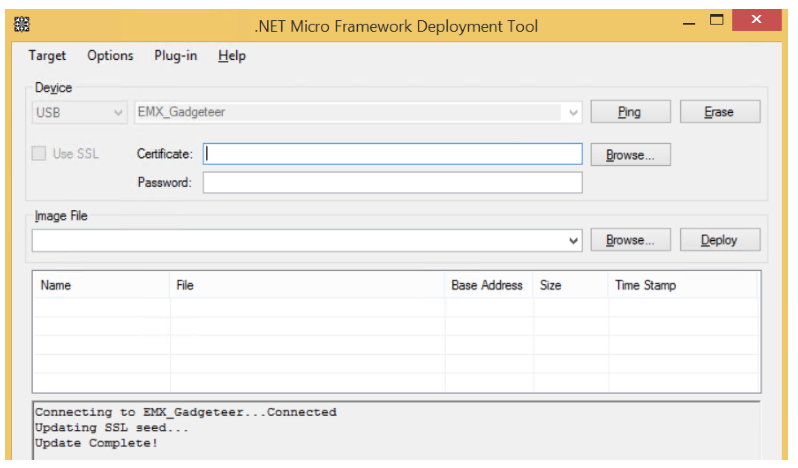Open the Options menu
Image resolution: width=798 pixels, height=468 pixels.
coord(110,55)
